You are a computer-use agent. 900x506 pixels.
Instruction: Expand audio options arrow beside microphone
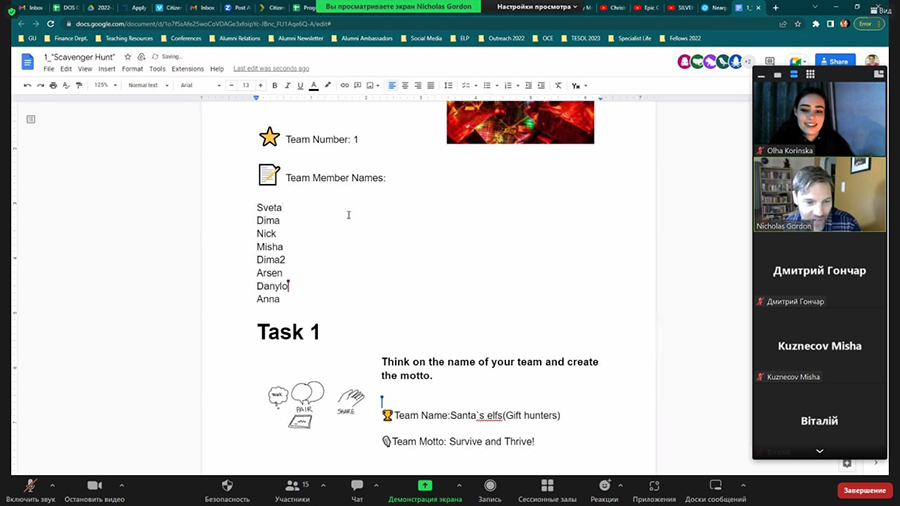coord(52,485)
